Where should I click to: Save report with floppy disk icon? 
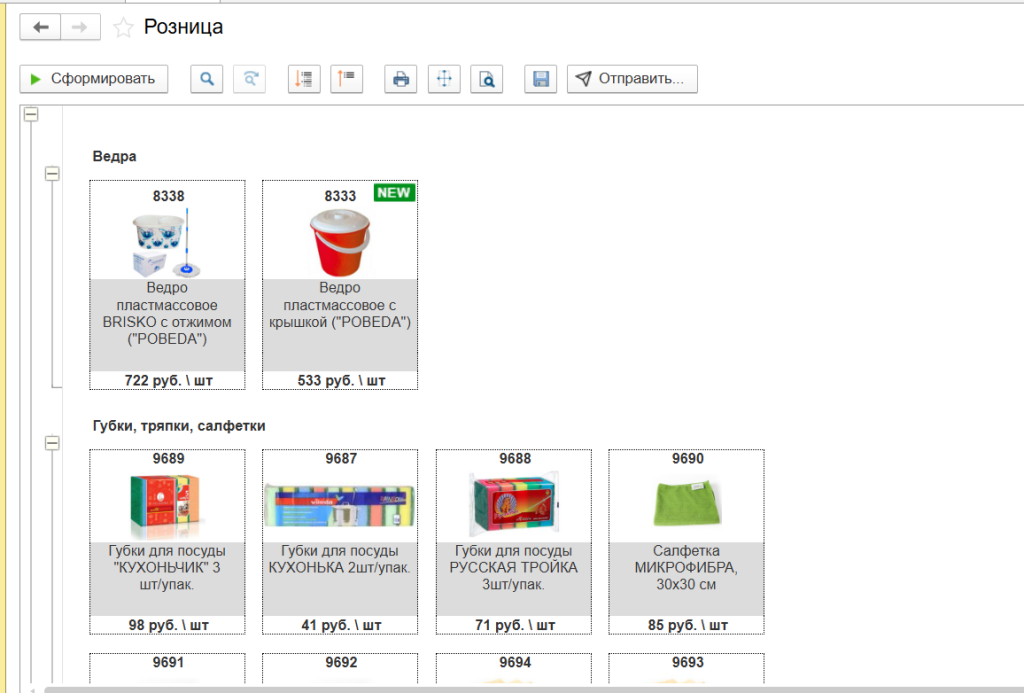pos(540,79)
